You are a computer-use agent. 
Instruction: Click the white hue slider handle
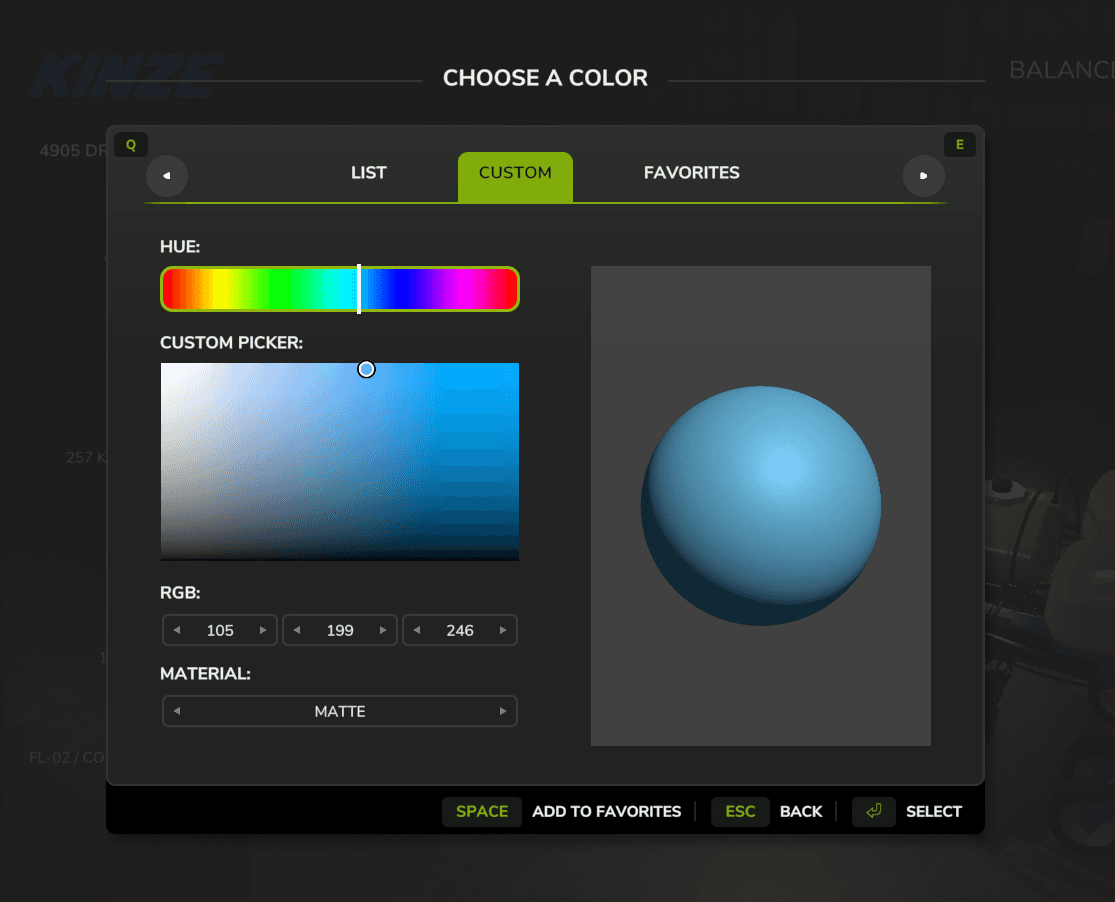pyautogui.click(x=359, y=289)
